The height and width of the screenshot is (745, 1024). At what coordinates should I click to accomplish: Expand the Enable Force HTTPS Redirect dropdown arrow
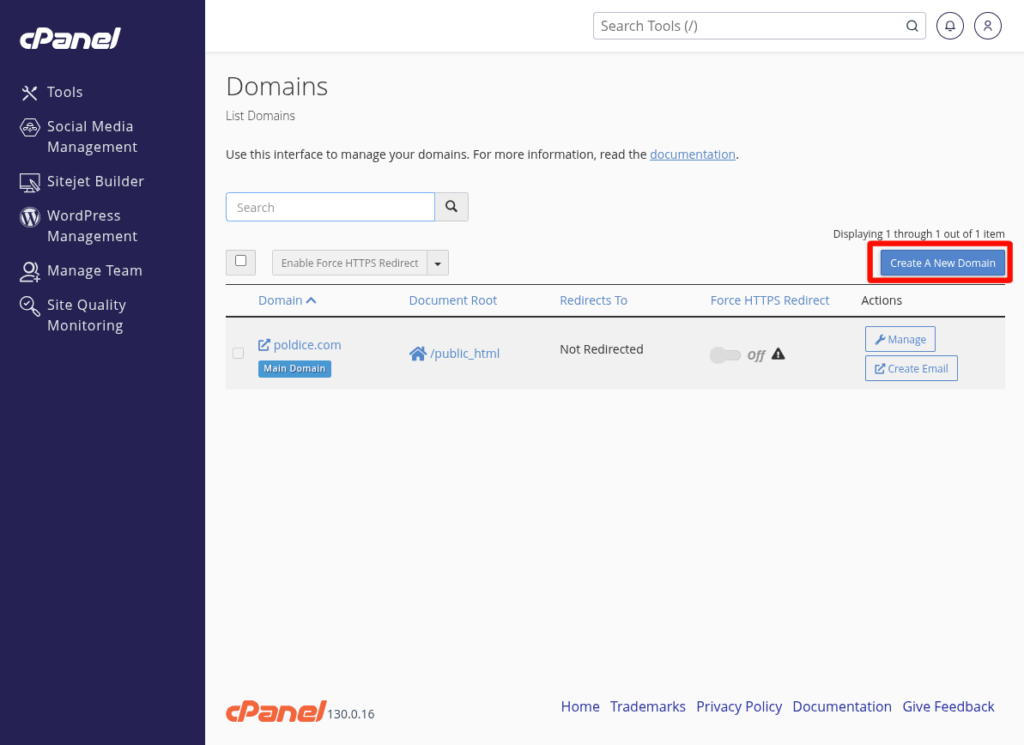point(438,263)
